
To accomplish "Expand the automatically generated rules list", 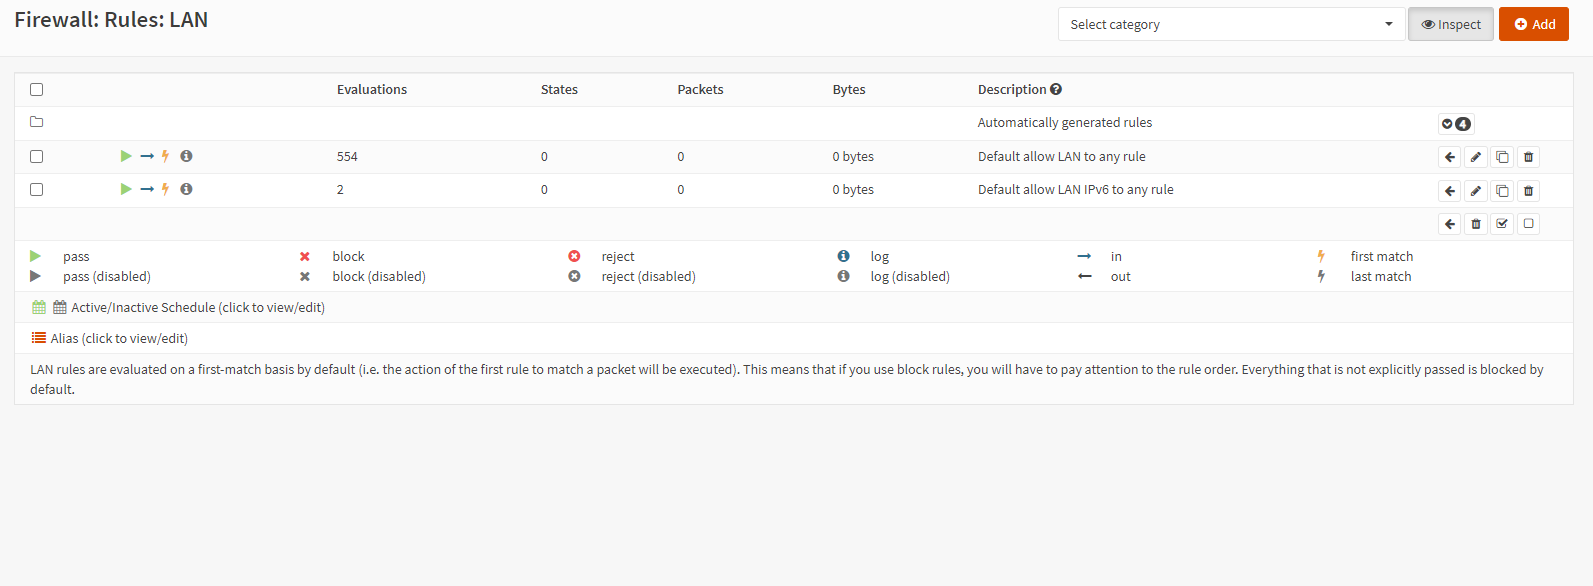I will (x=1456, y=124).
